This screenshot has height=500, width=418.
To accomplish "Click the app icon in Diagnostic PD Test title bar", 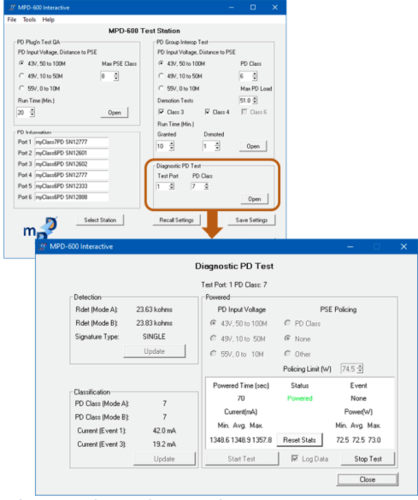I will click(43, 247).
